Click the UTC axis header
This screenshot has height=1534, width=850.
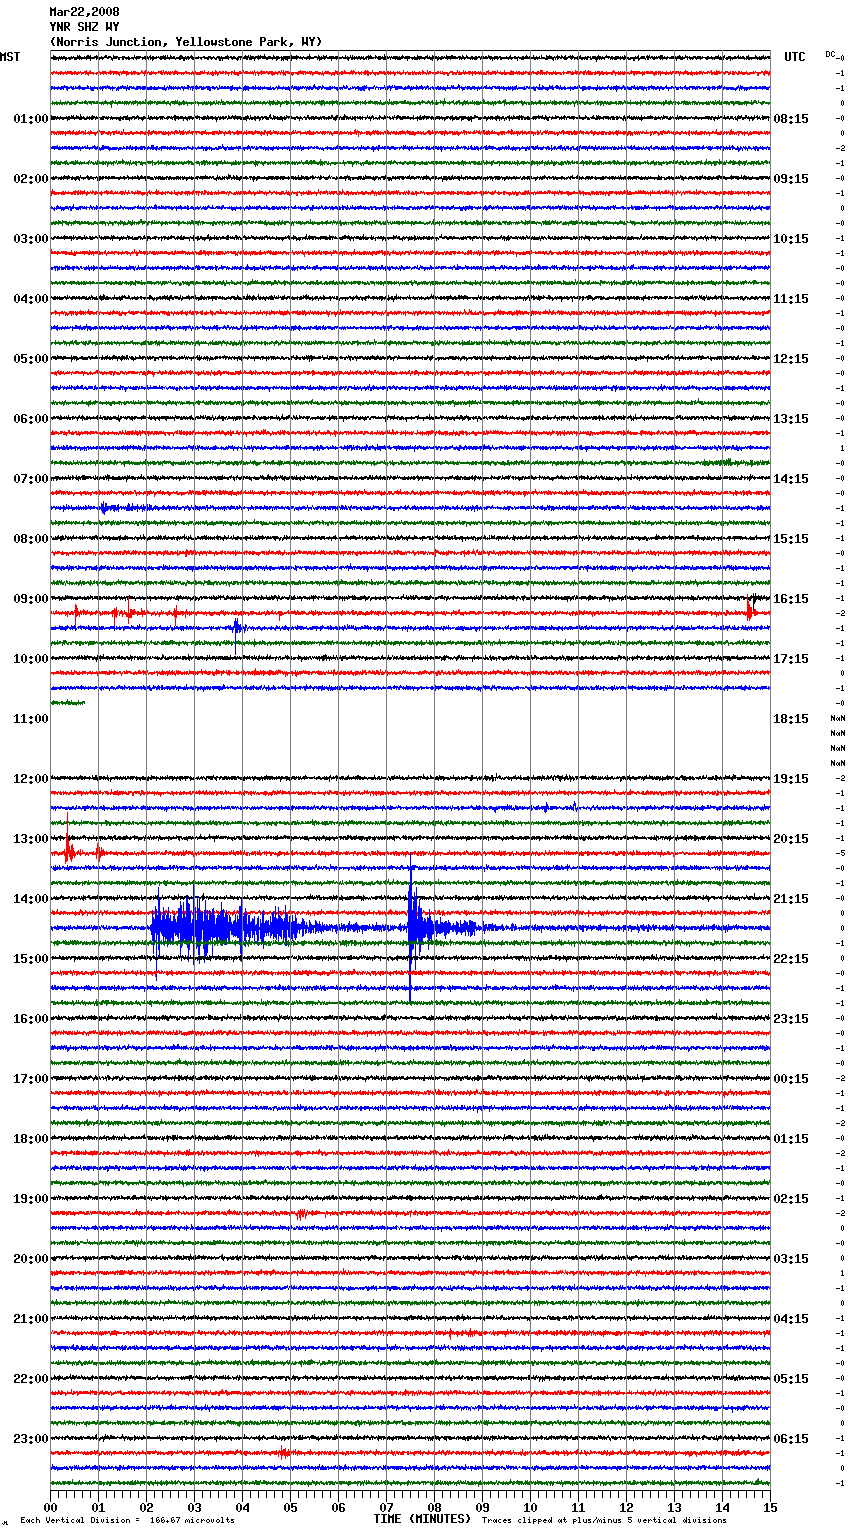[795, 57]
